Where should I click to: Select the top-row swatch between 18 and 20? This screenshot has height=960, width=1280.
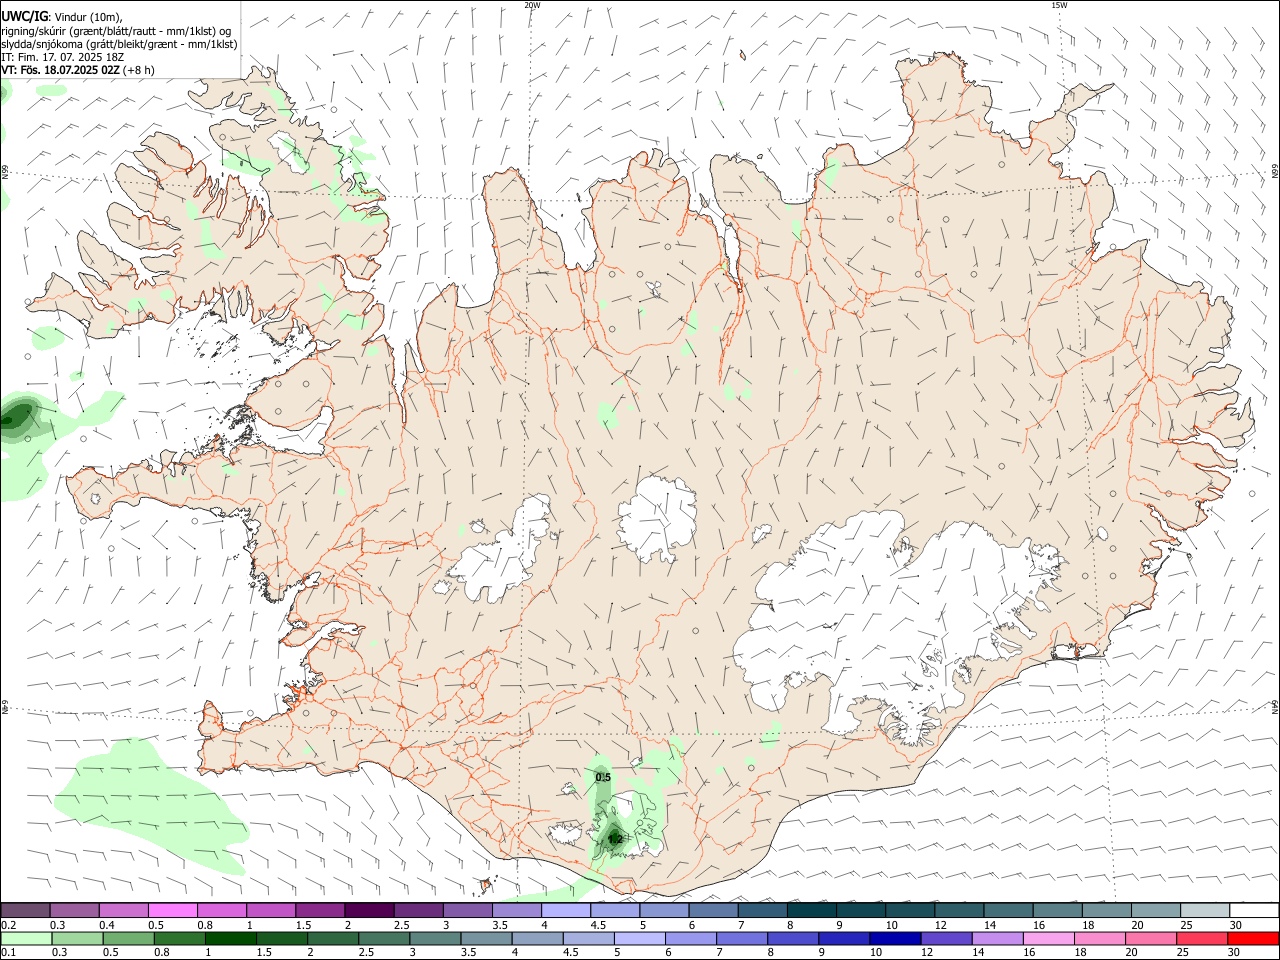coord(1106,910)
